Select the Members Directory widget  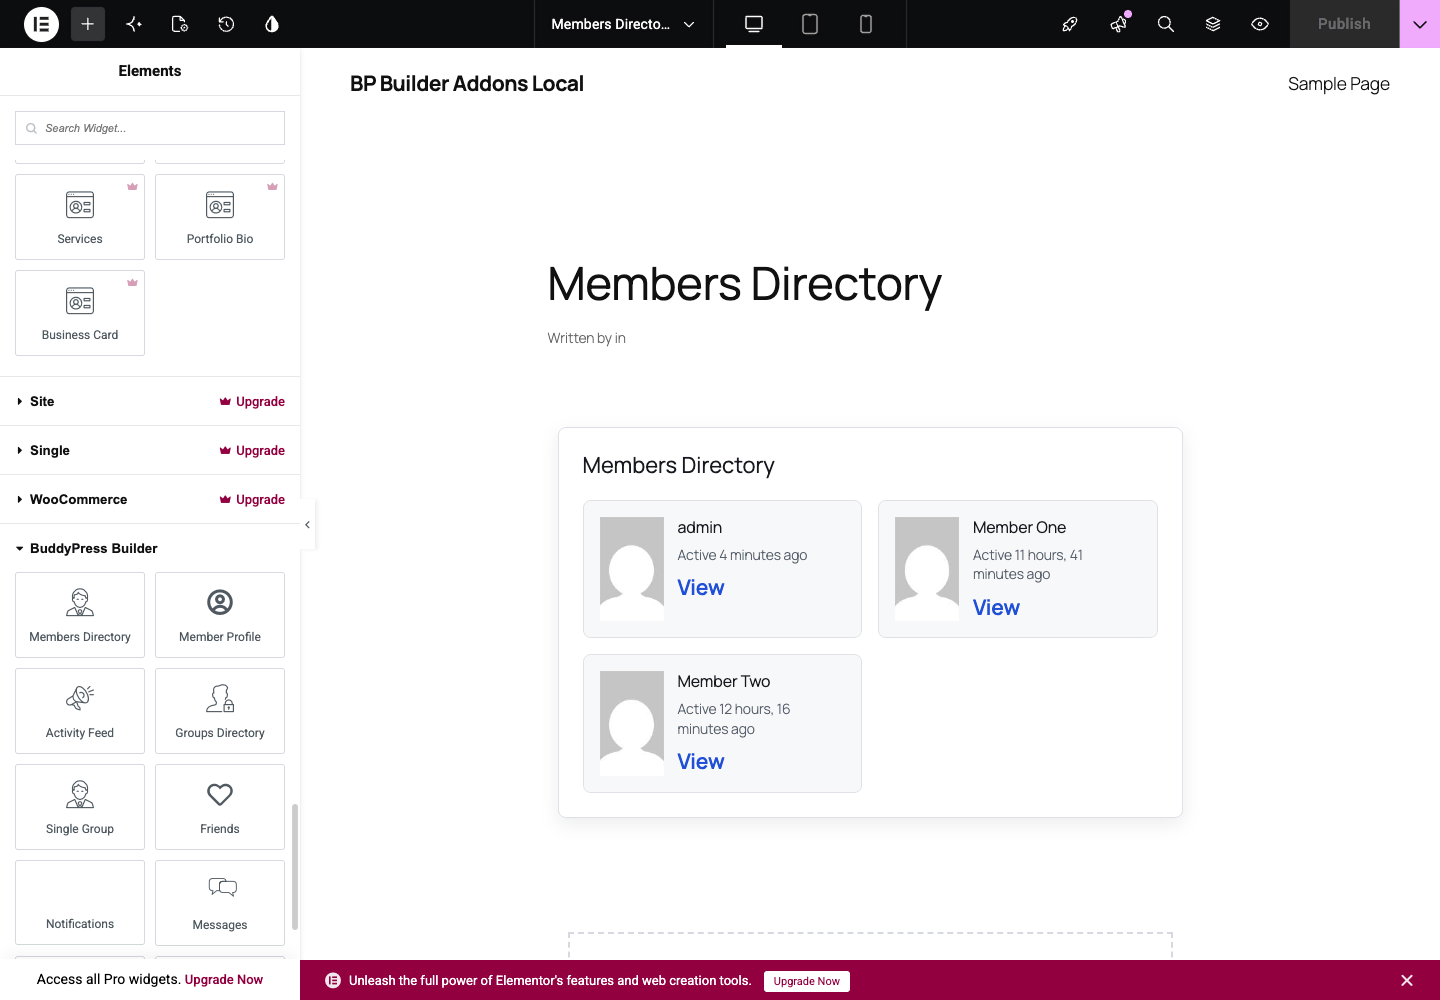80,615
